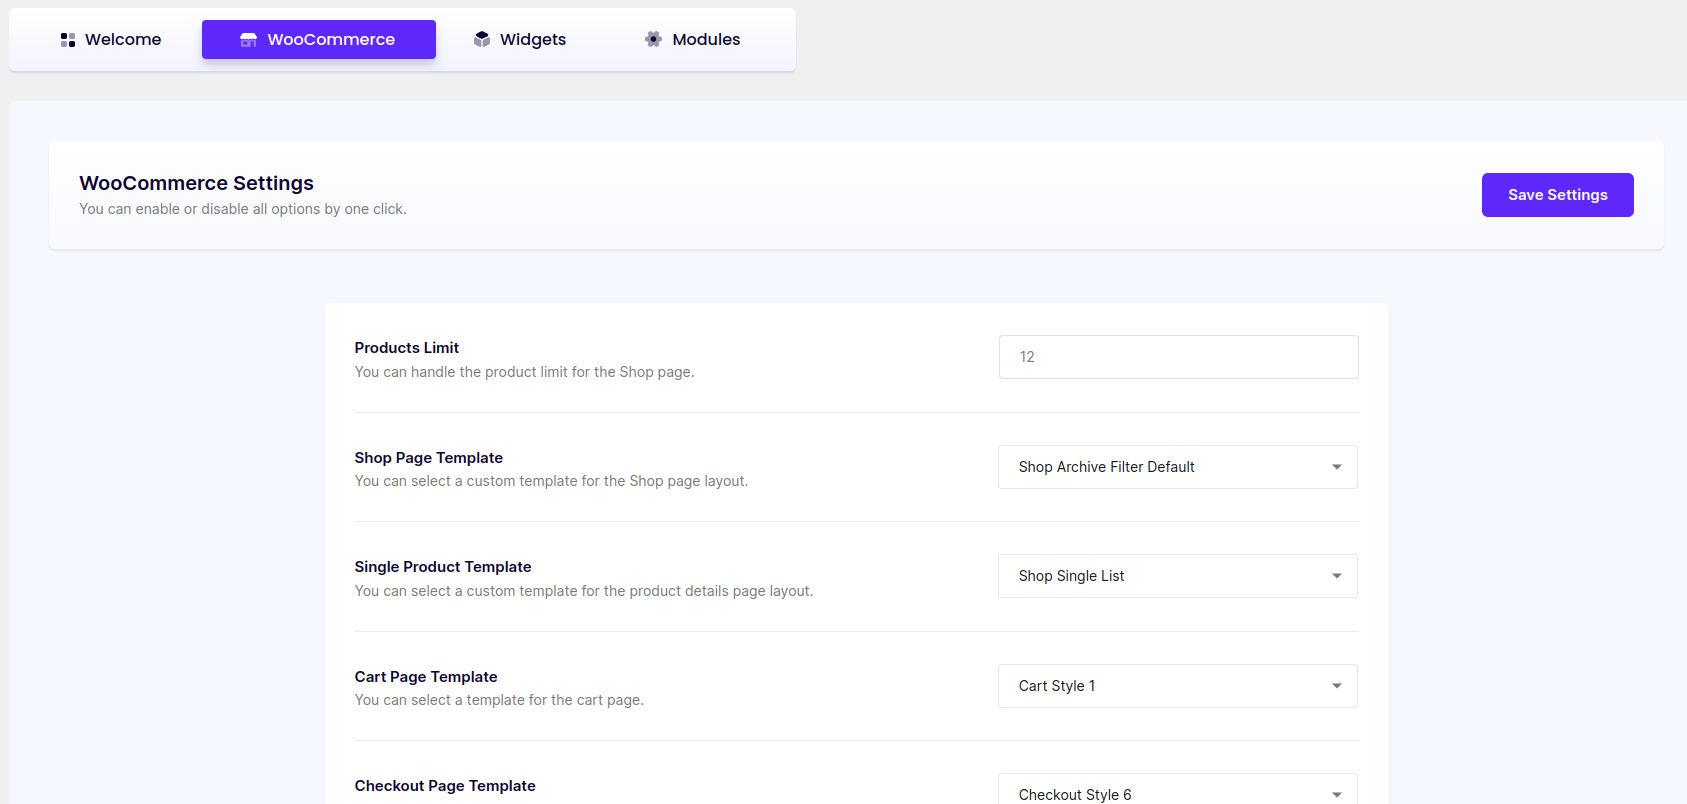Viewport: 1687px width, 804px height.
Task: Click the Widgets cube icon
Action: [482, 39]
